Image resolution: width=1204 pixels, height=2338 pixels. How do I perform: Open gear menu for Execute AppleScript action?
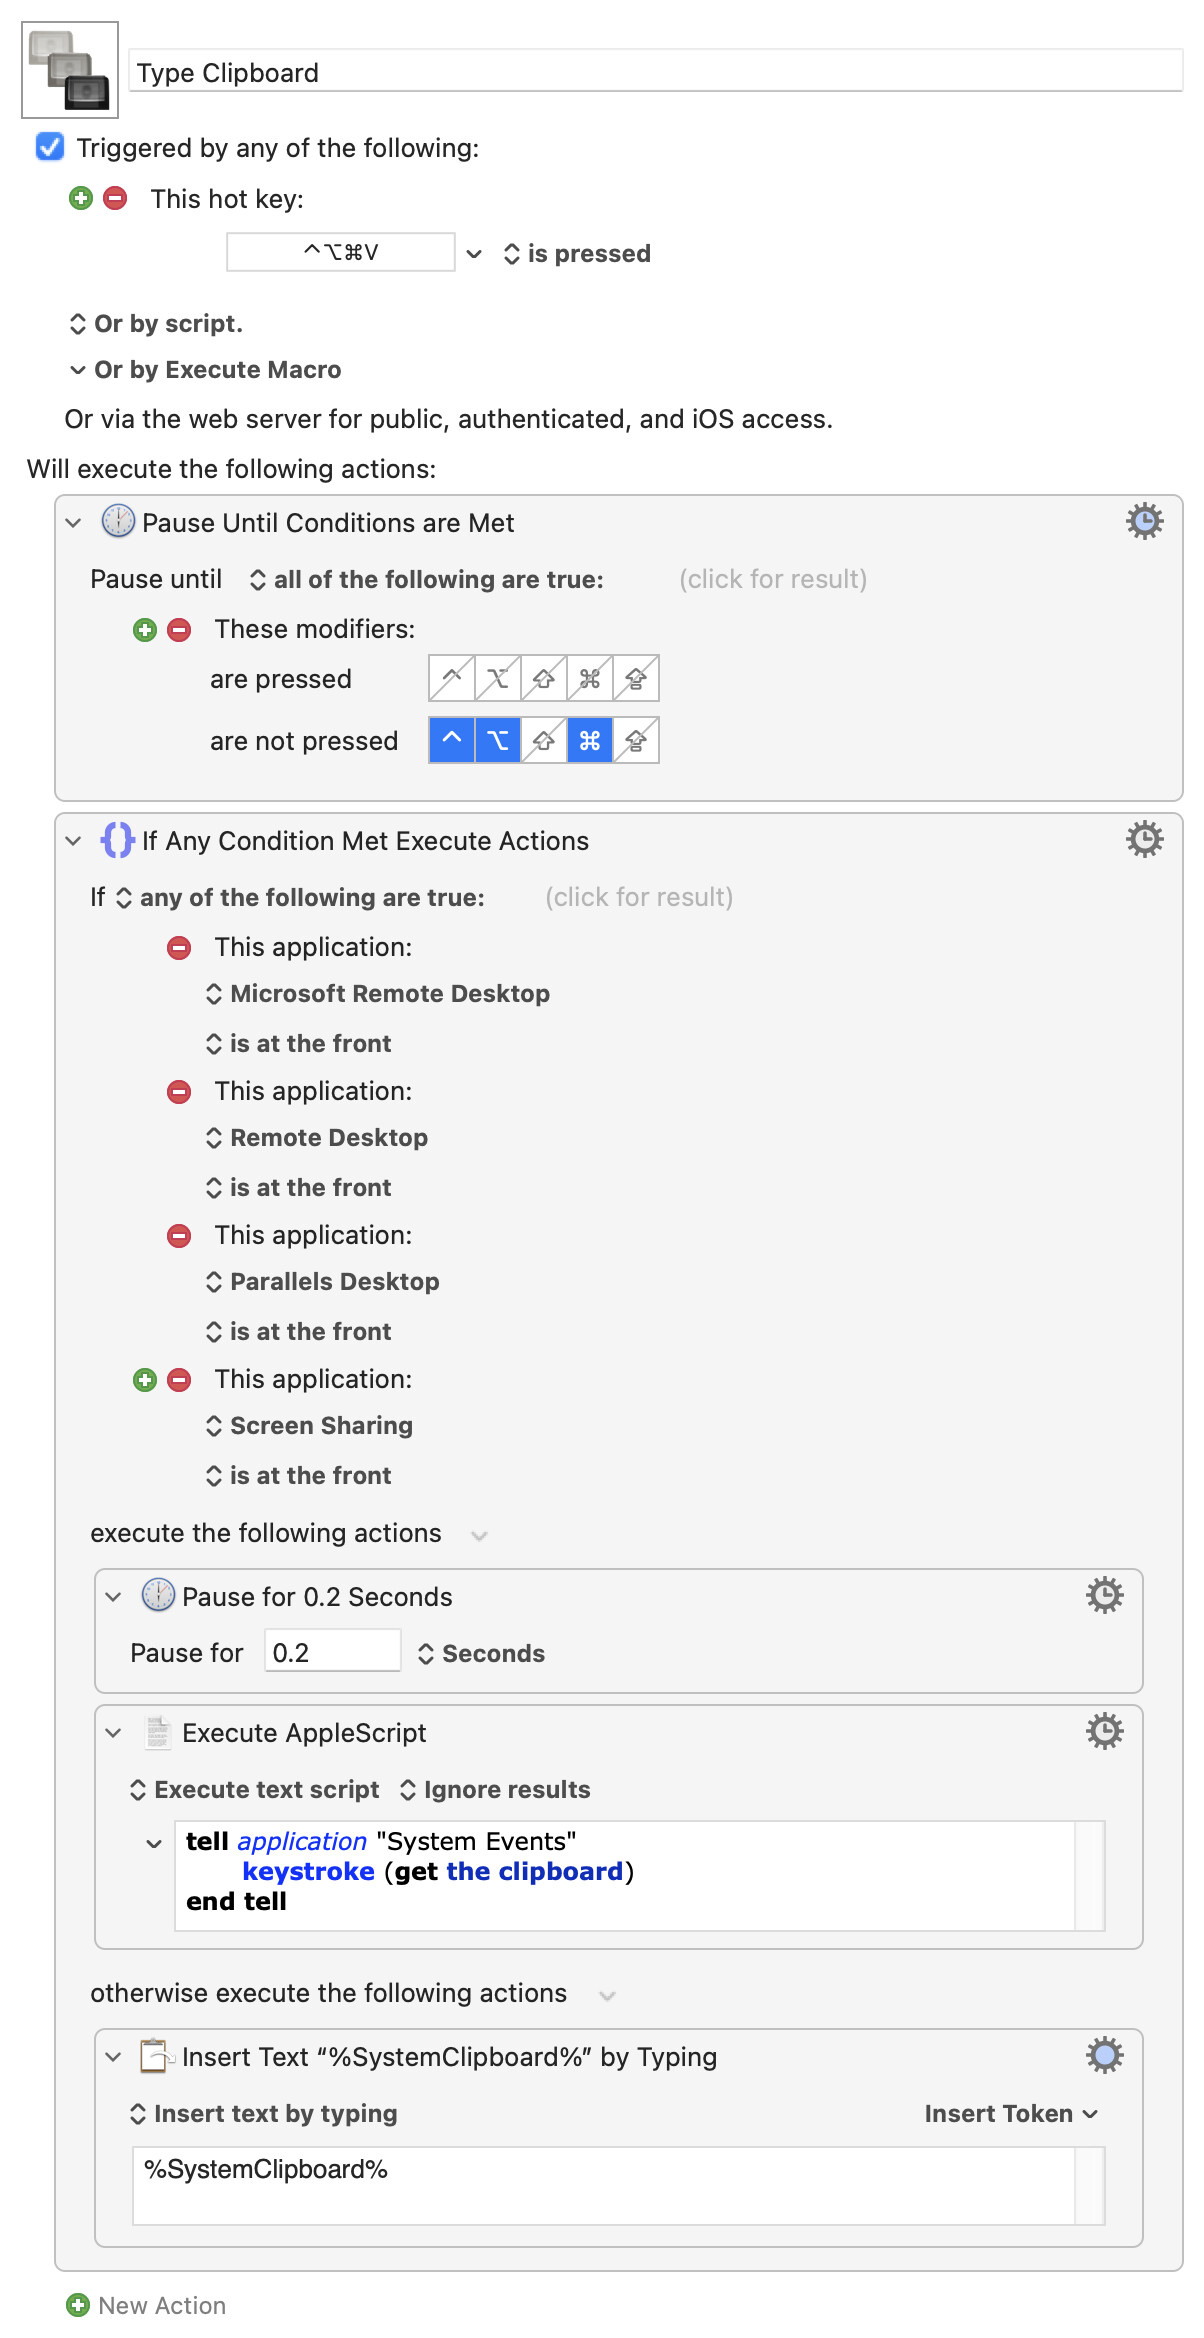click(x=1104, y=1731)
